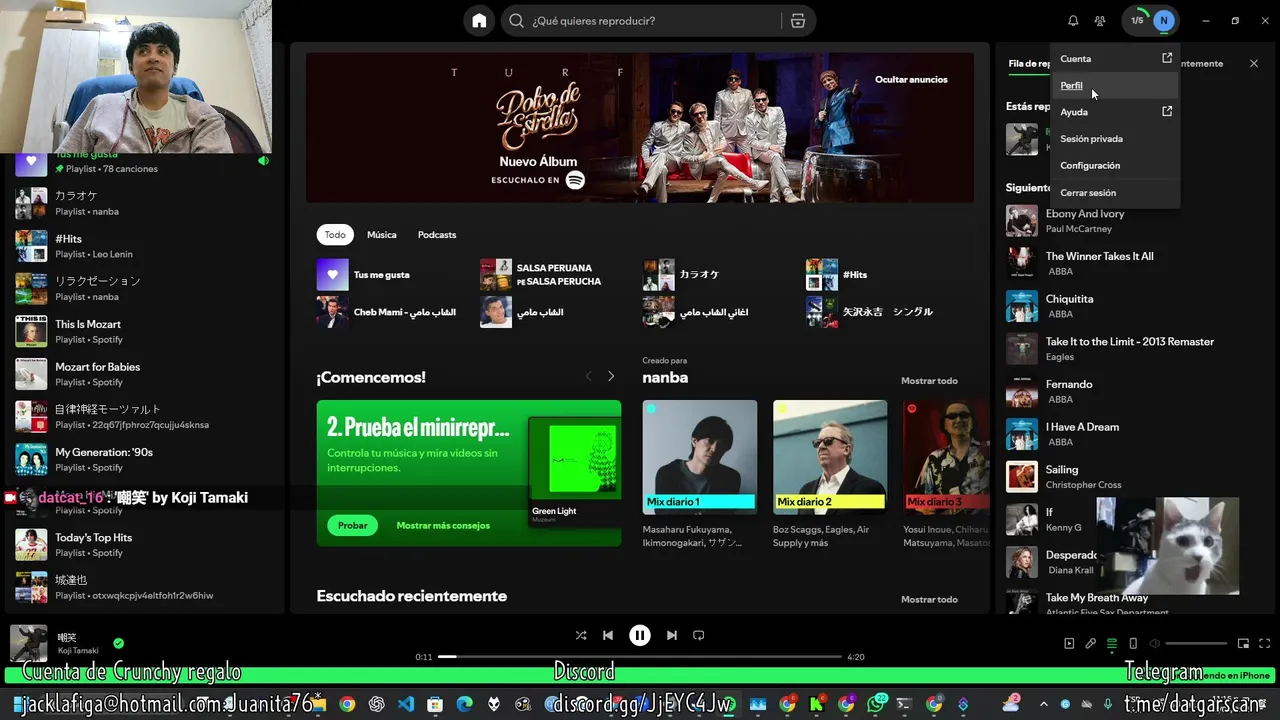Select the Fila de reproducción tab

1028,63
